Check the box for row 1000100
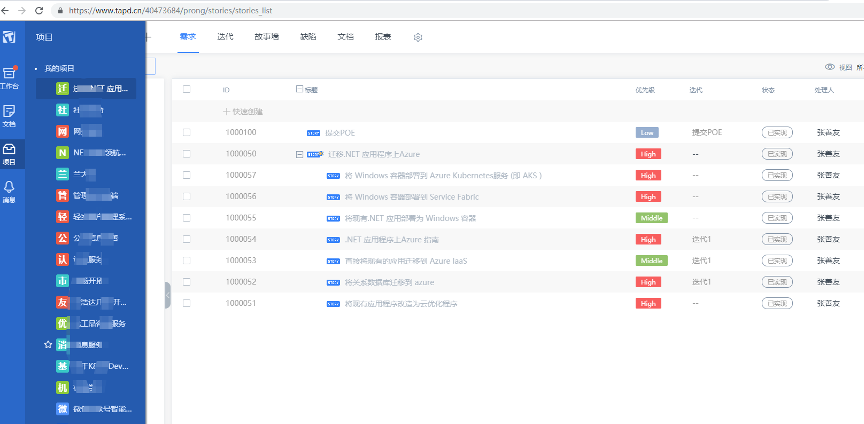The width and height of the screenshot is (864, 424). click(x=186, y=132)
